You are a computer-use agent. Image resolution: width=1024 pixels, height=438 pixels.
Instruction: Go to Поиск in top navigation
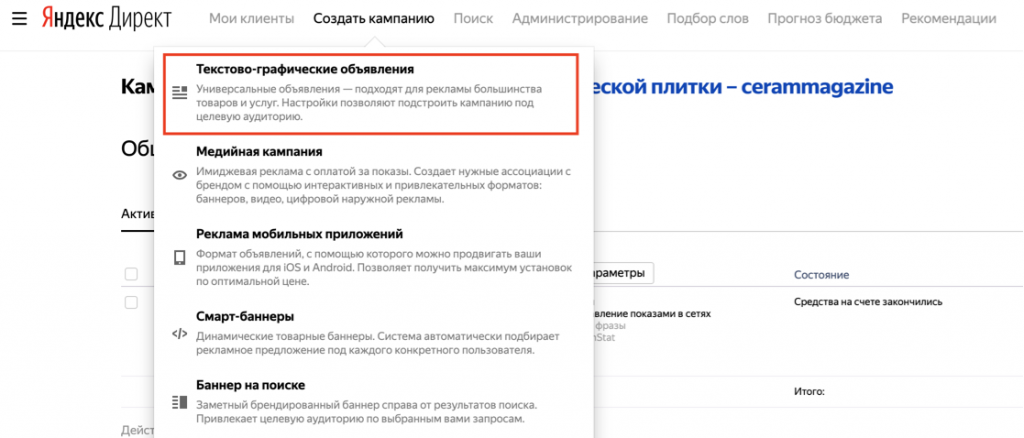(473, 19)
